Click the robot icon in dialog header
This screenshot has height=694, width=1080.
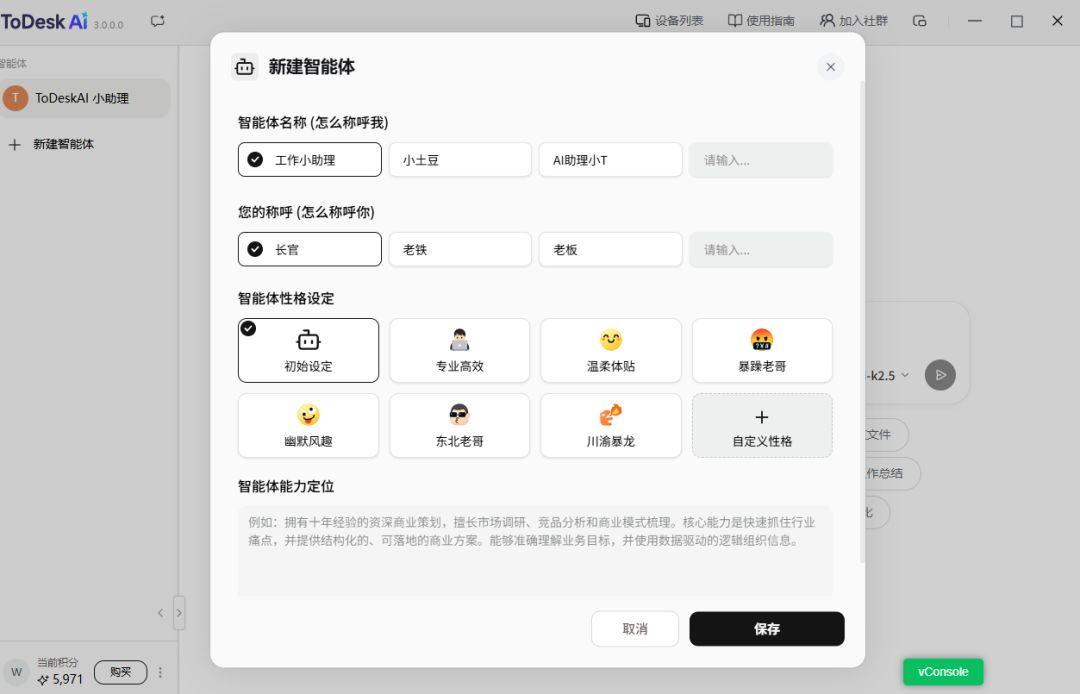[x=245, y=67]
